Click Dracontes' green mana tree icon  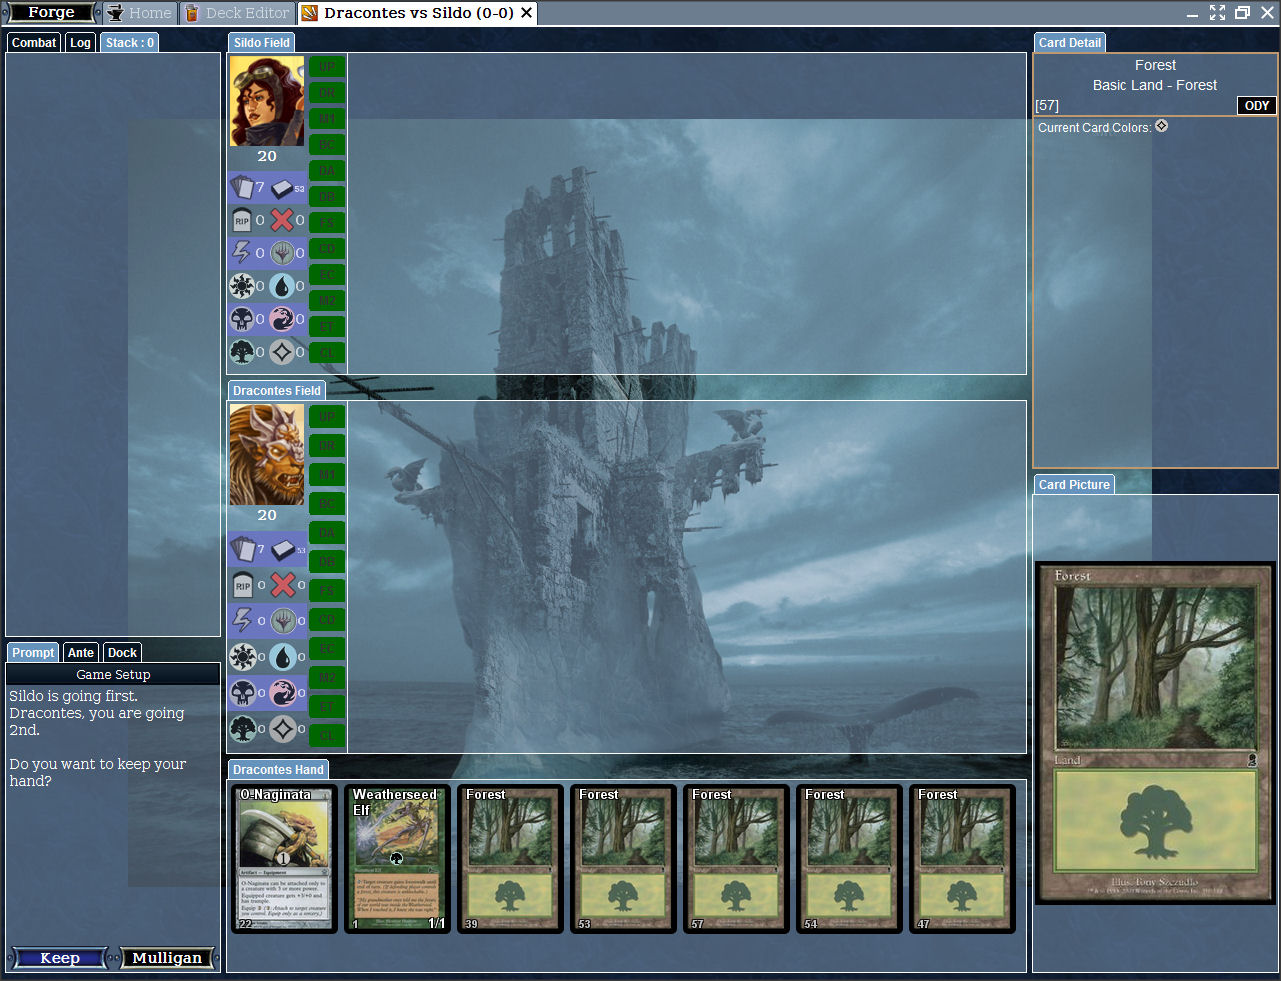point(243,729)
